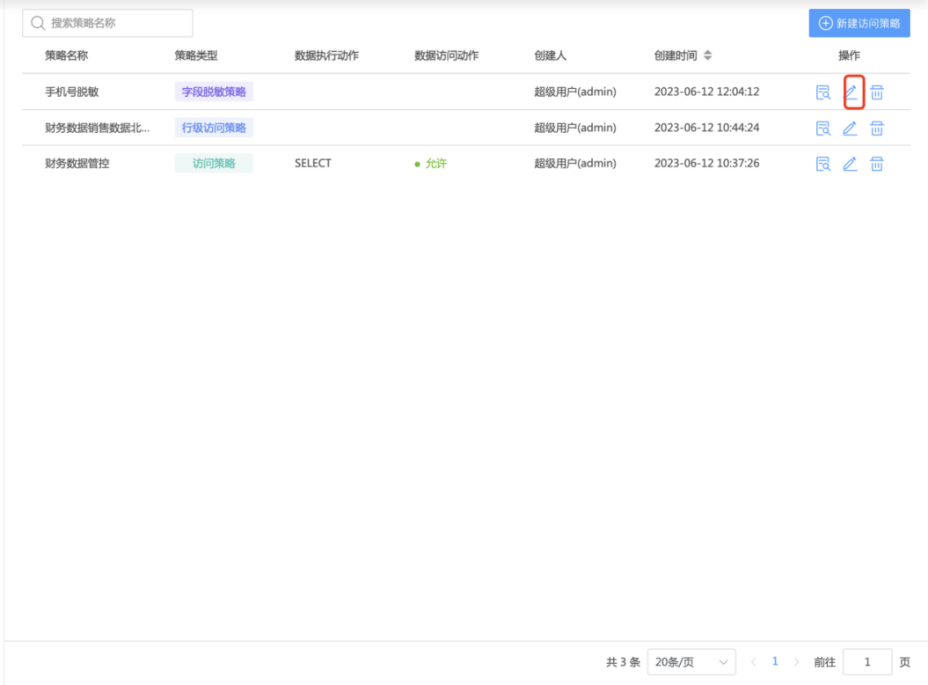Delete the 手机号脱敏 policy
Viewport: 928px width, 685px height.
[877, 92]
